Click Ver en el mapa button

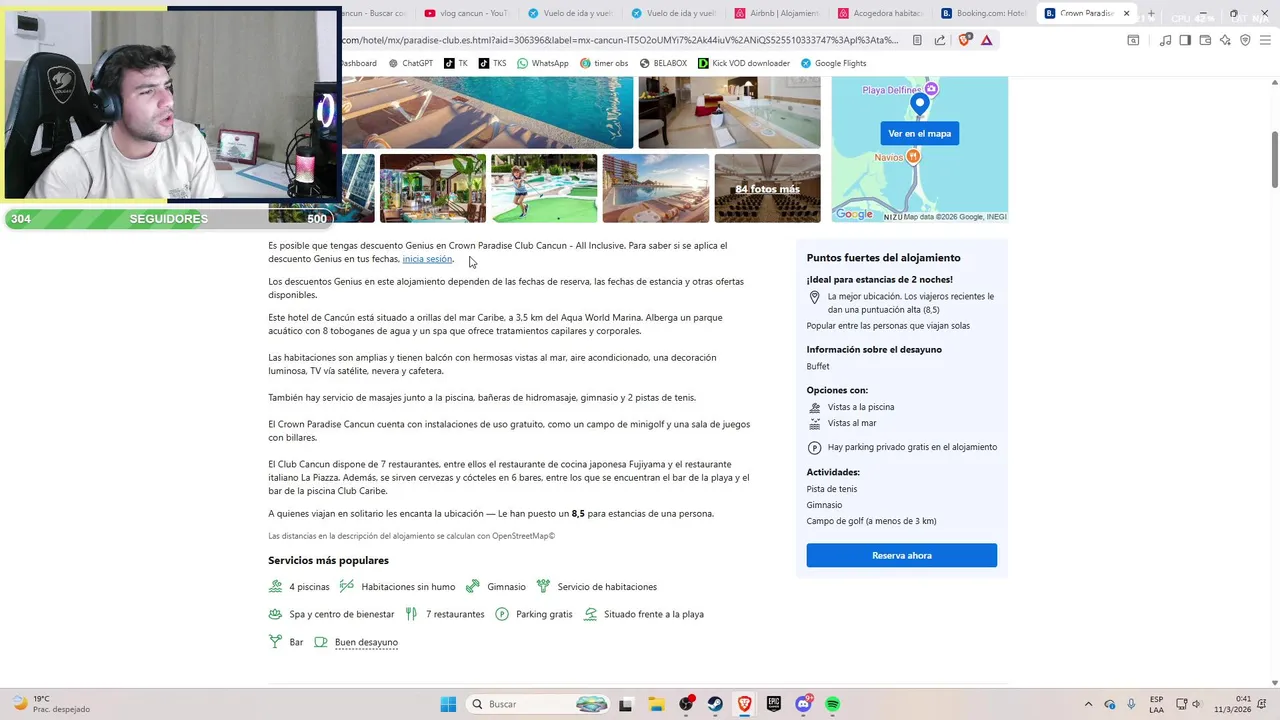(x=919, y=133)
